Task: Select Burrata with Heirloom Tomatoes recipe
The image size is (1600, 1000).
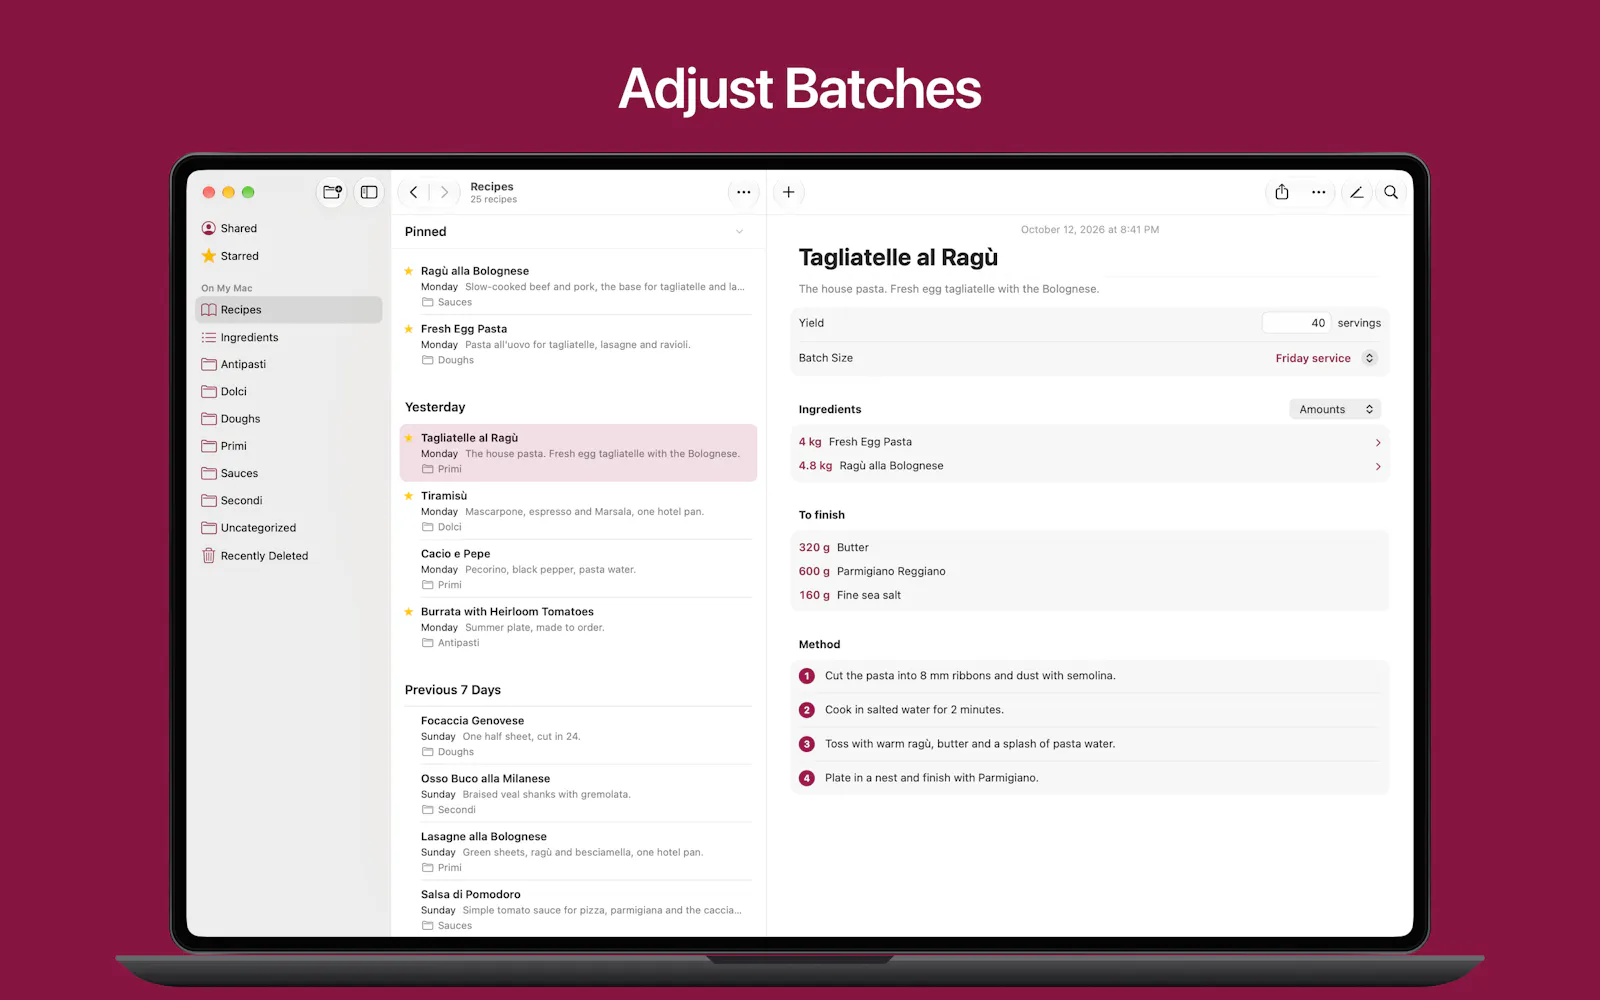Action: pyautogui.click(x=578, y=627)
